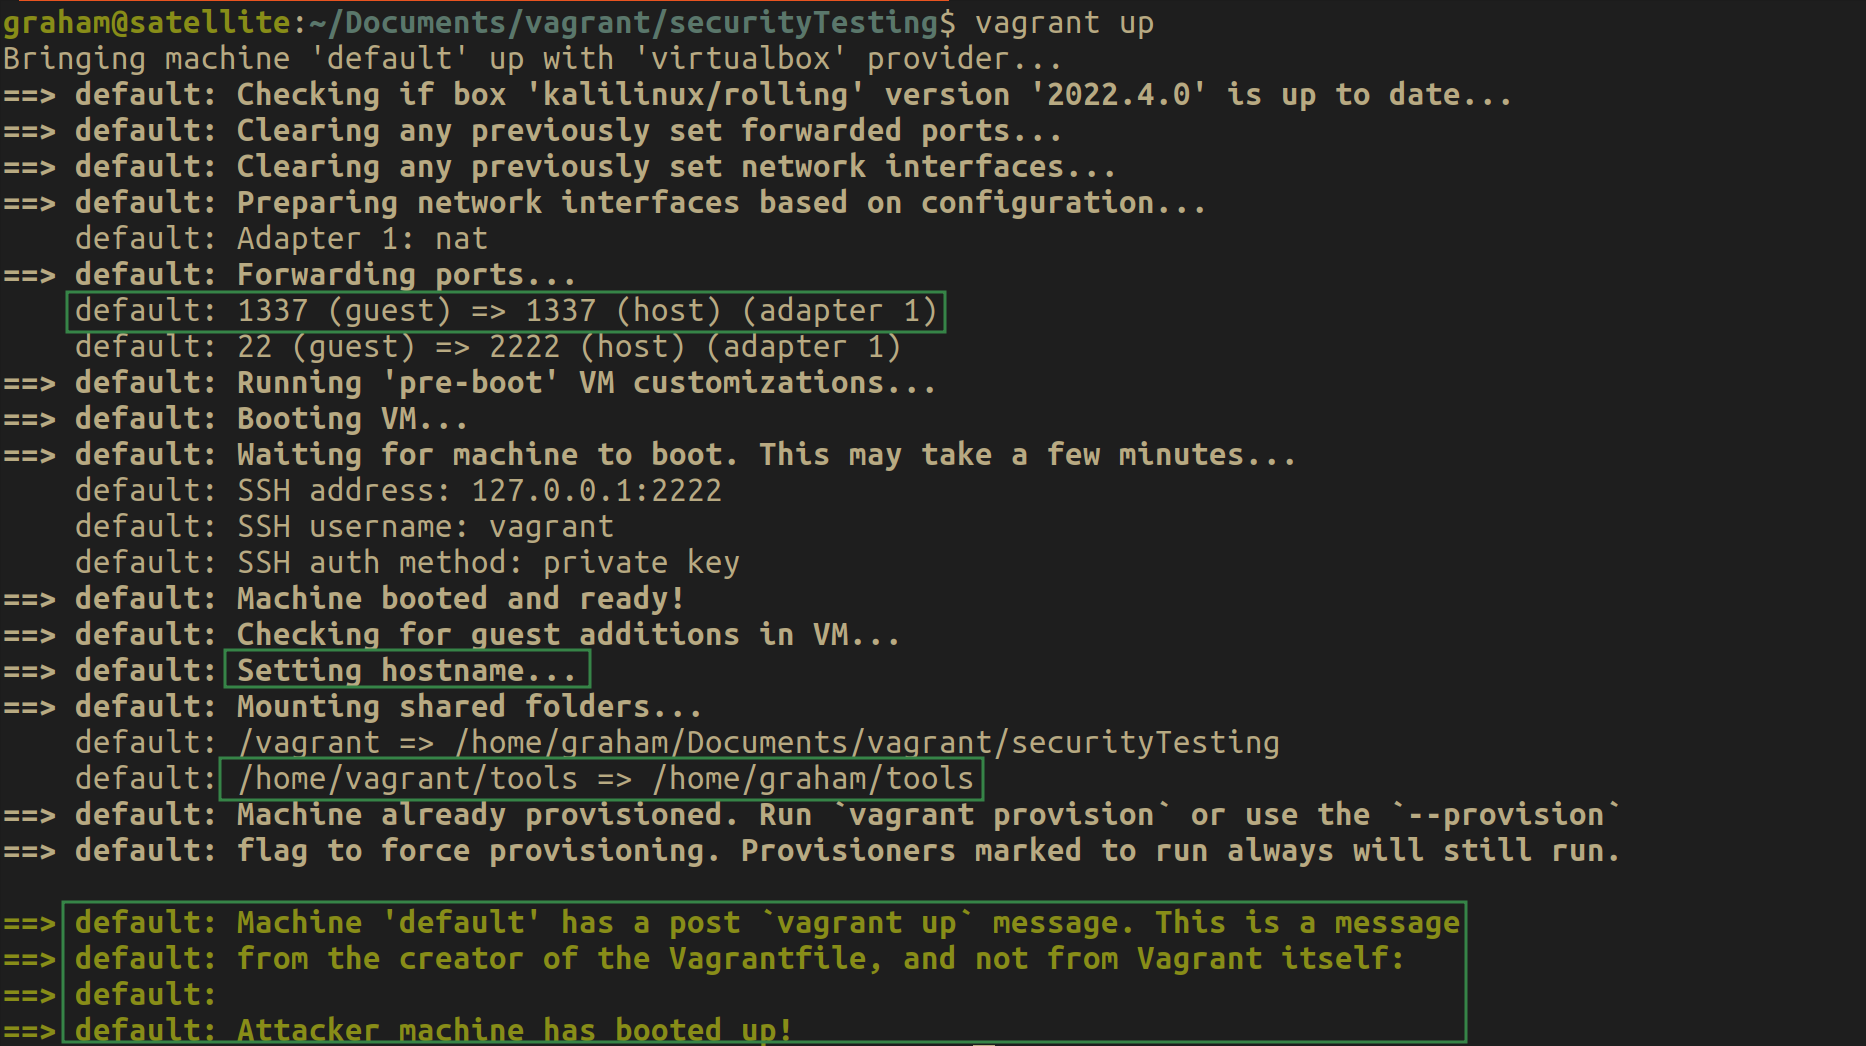The height and width of the screenshot is (1046, 1866).
Task: Click the highlighted 1337 port forwarding line
Action: (505, 311)
